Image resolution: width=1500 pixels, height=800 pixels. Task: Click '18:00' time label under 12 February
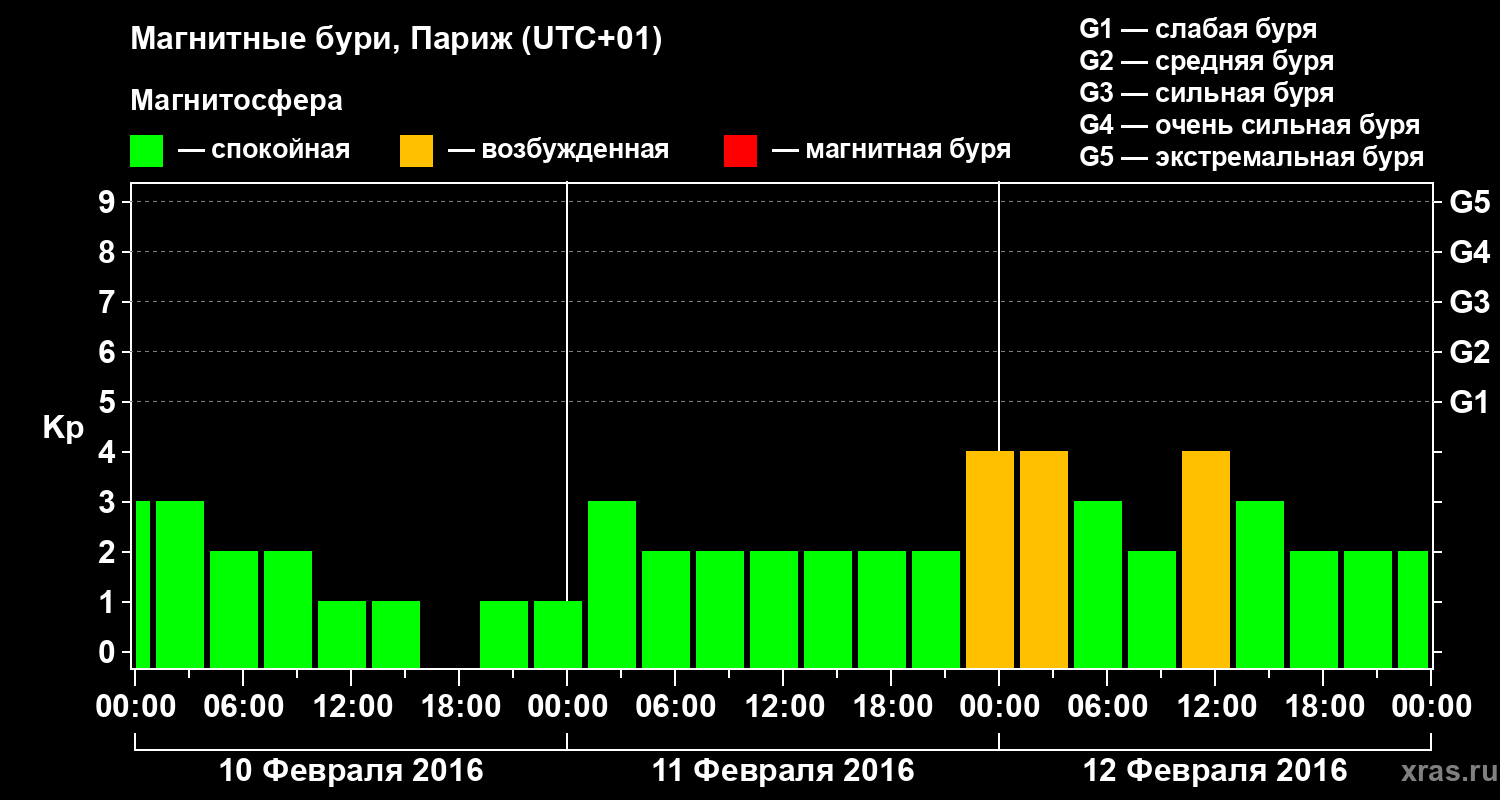[x=1323, y=707]
